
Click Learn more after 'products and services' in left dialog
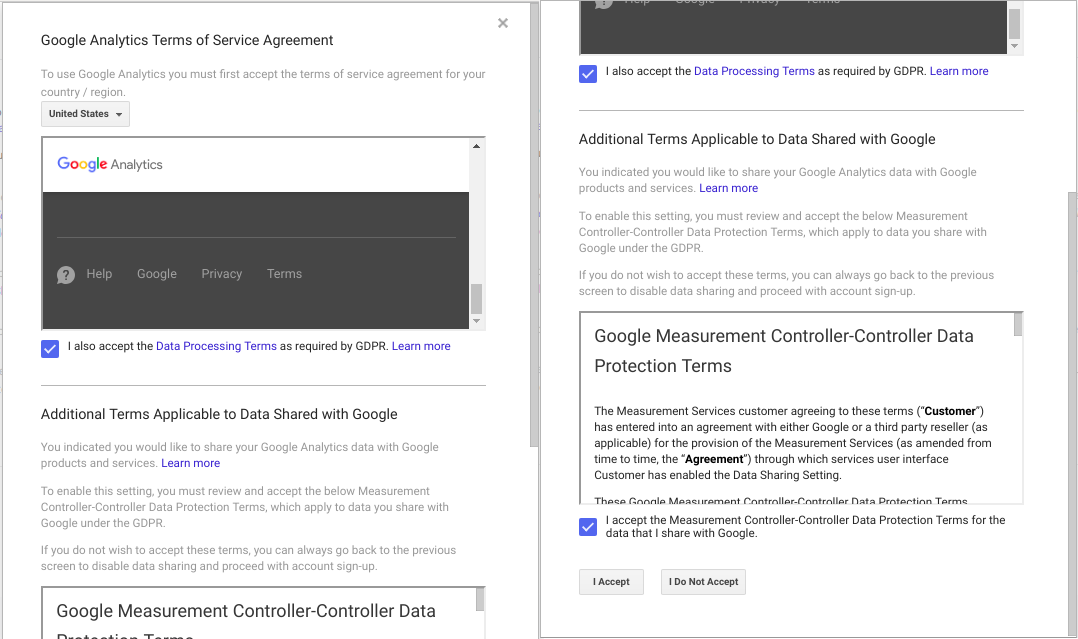190,463
